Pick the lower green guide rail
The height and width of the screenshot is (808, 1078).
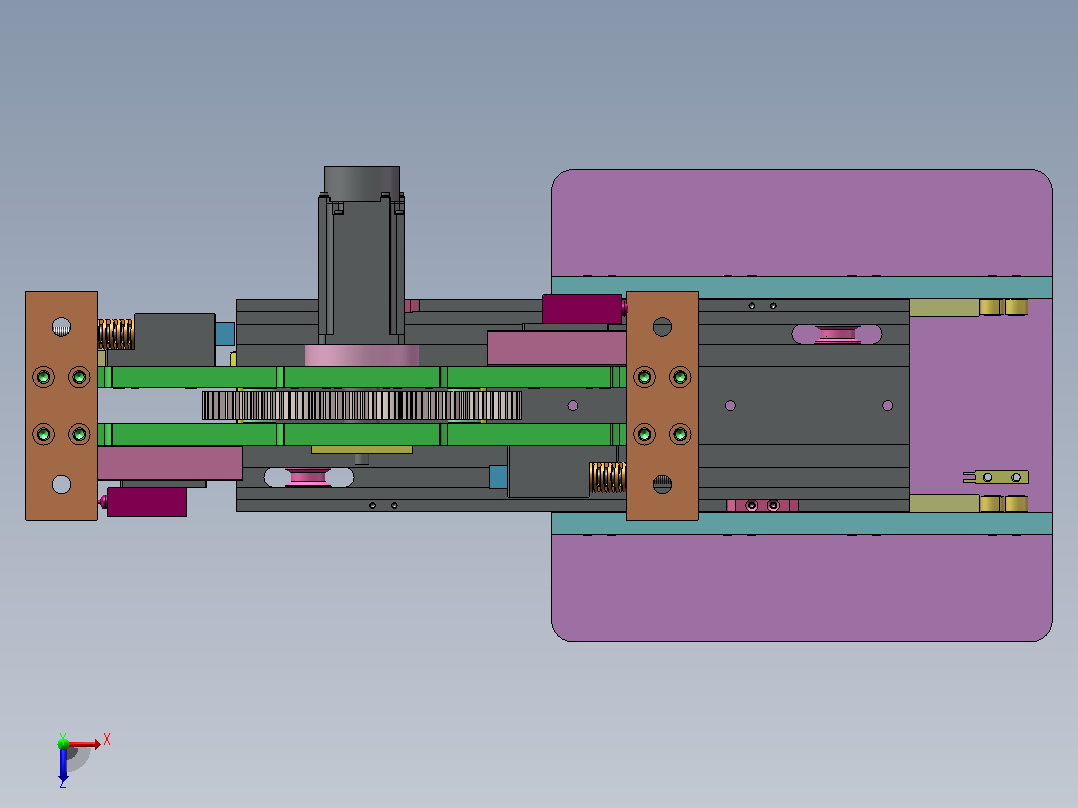[362, 434]
